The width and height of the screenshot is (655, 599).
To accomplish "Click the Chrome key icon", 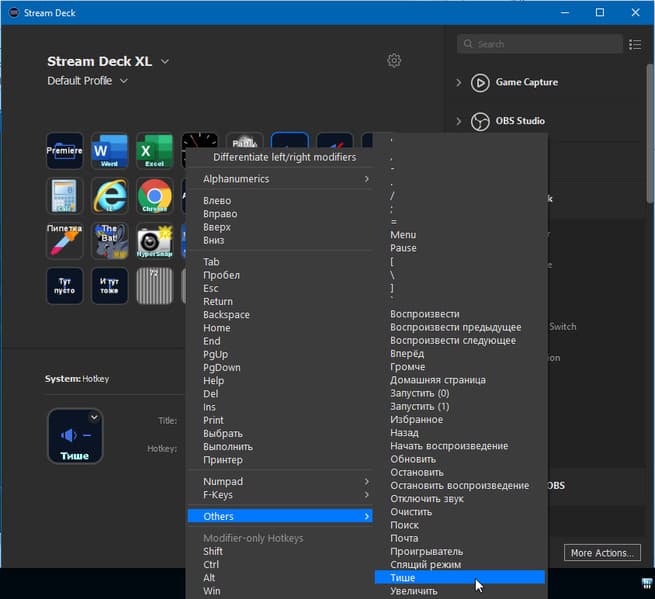I will point(155,196).
